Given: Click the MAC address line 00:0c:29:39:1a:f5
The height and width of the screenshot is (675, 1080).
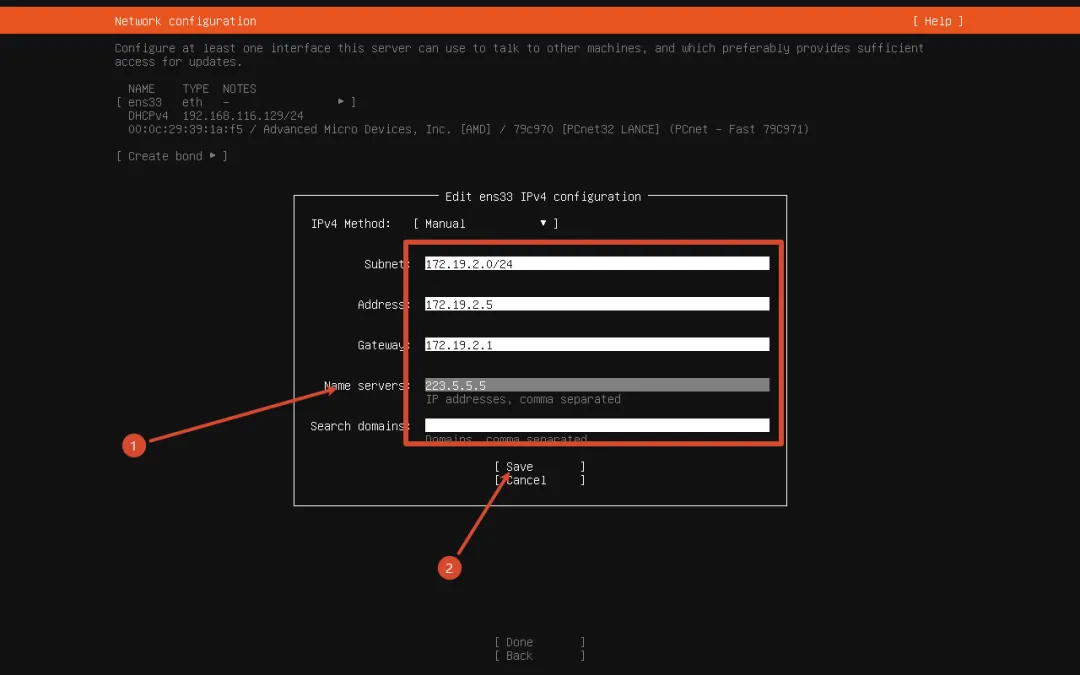Looking at the screenshot, I should [x=468, y=129].
